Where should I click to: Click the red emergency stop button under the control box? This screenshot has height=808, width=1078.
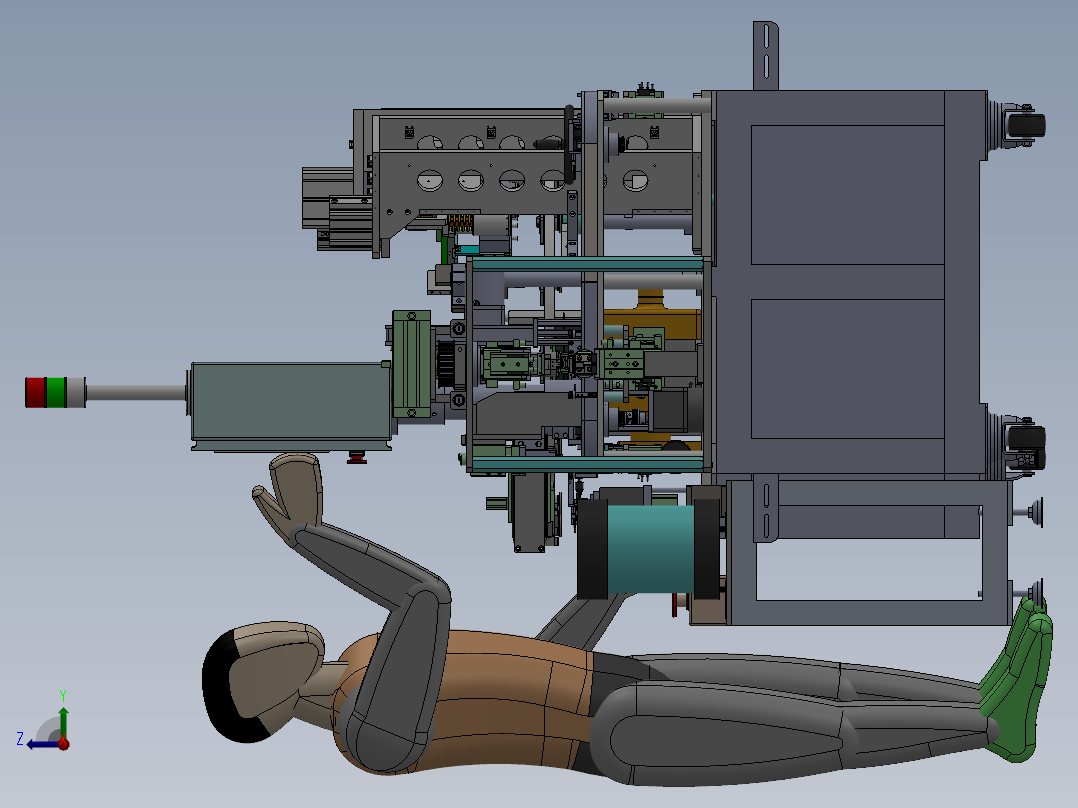coord(356,457)
